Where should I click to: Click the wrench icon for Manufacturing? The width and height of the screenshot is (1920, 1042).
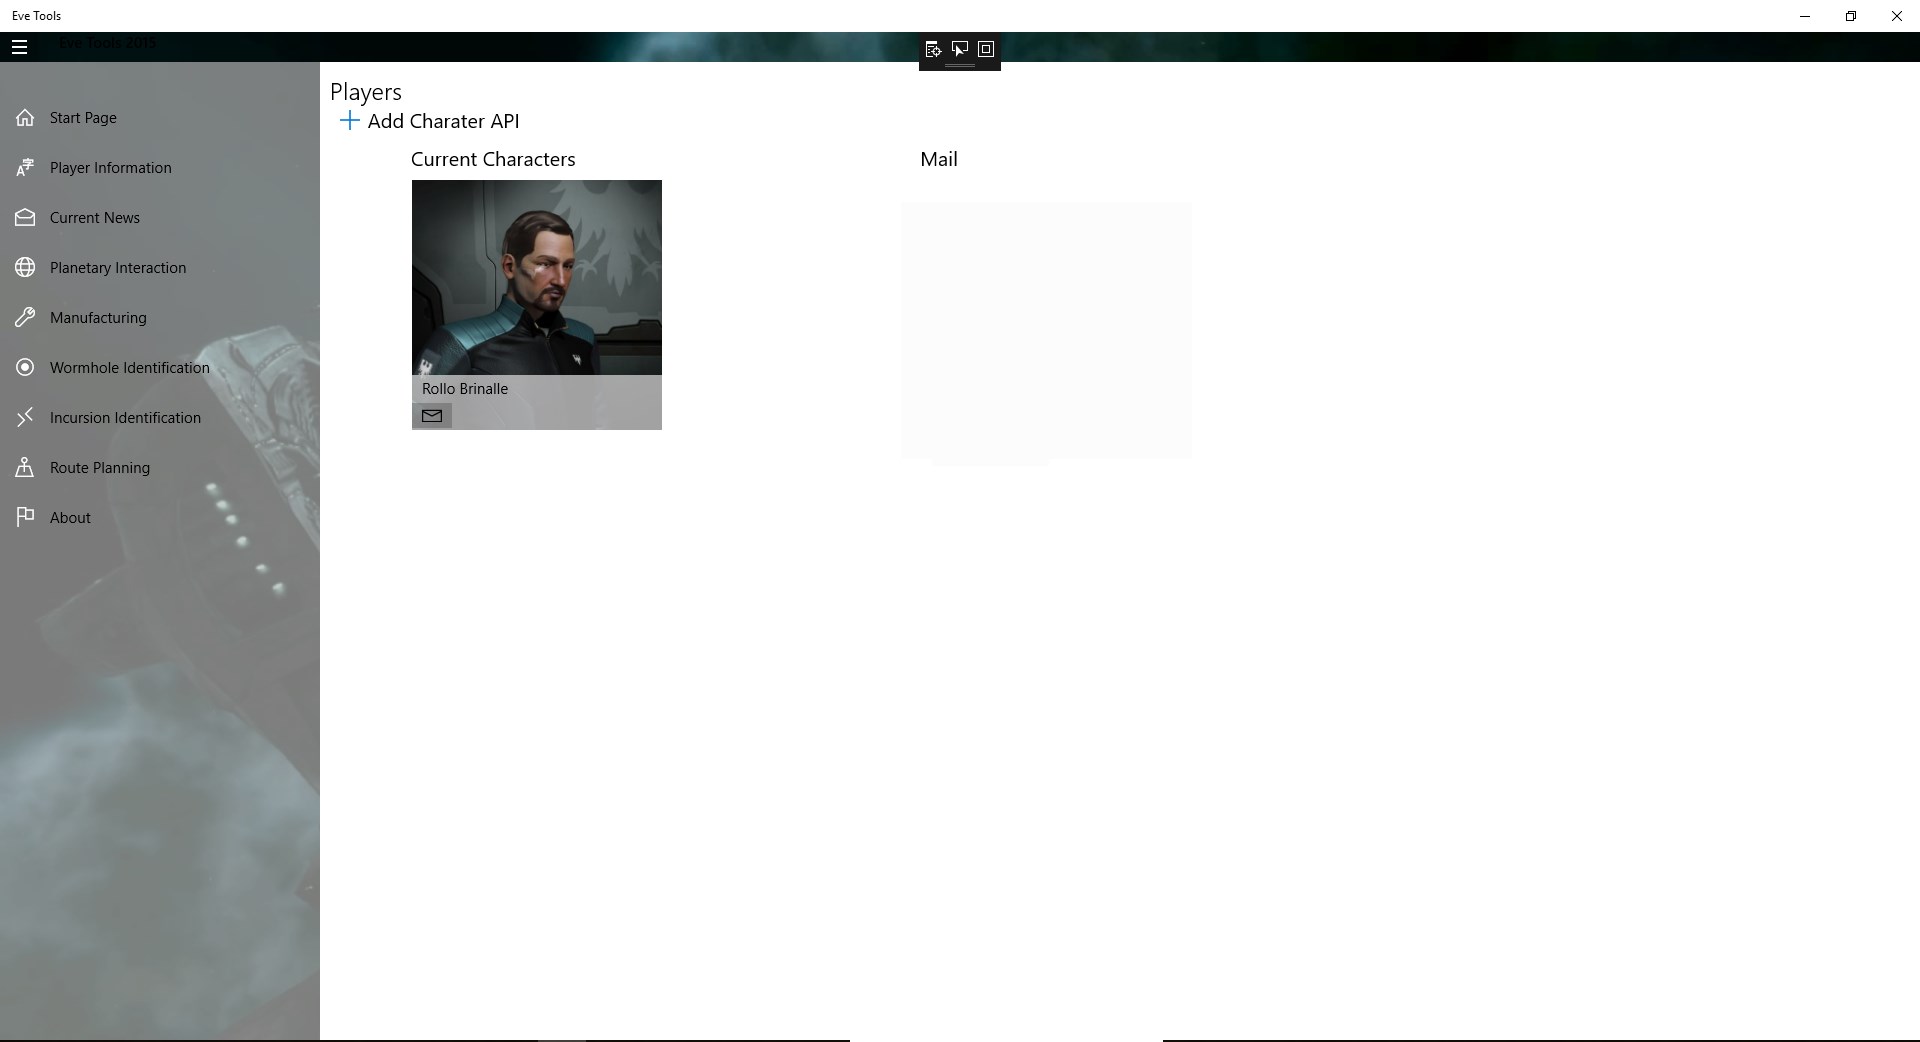click(x=25, y=318)
